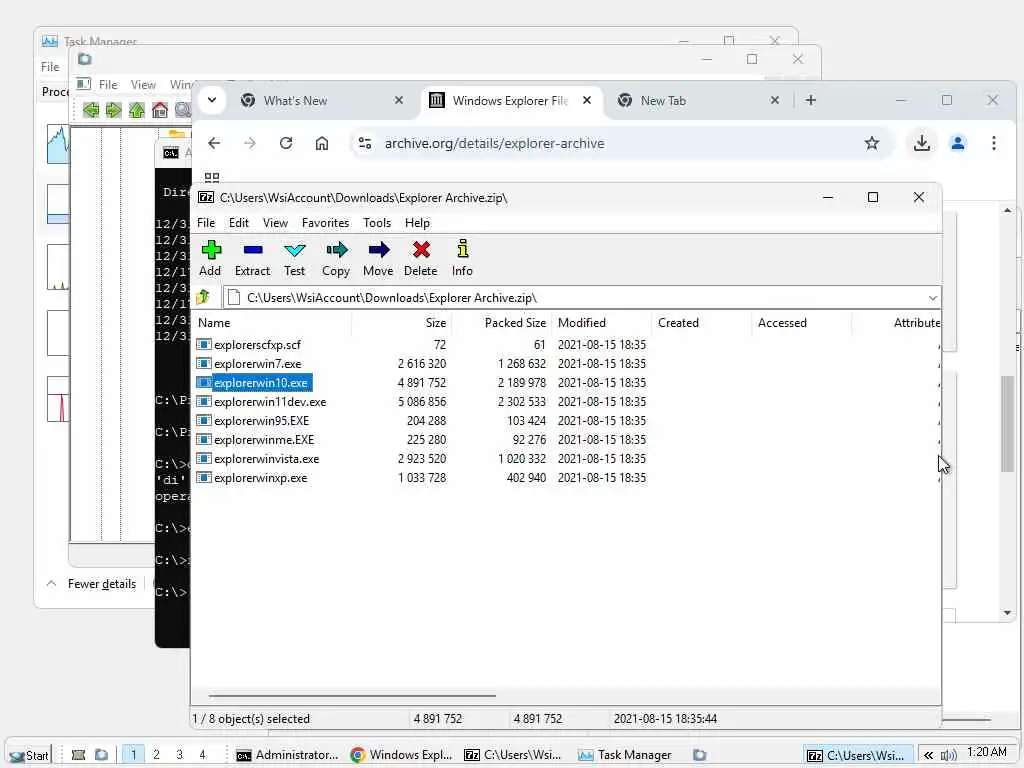1024x768 pixels.
Task: Select explorerwinvista.exe in the list
Action: click(x=266, y=458)
